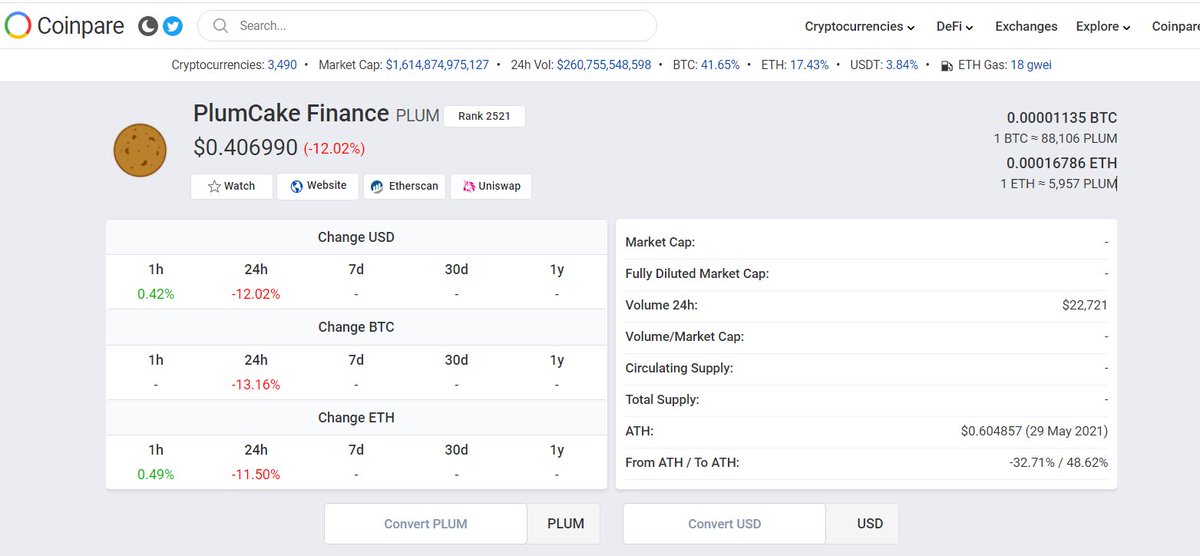Click 0.42% 1h USD change value
The height and width of the screenshot is (556, 1200).
coord(156,295)
